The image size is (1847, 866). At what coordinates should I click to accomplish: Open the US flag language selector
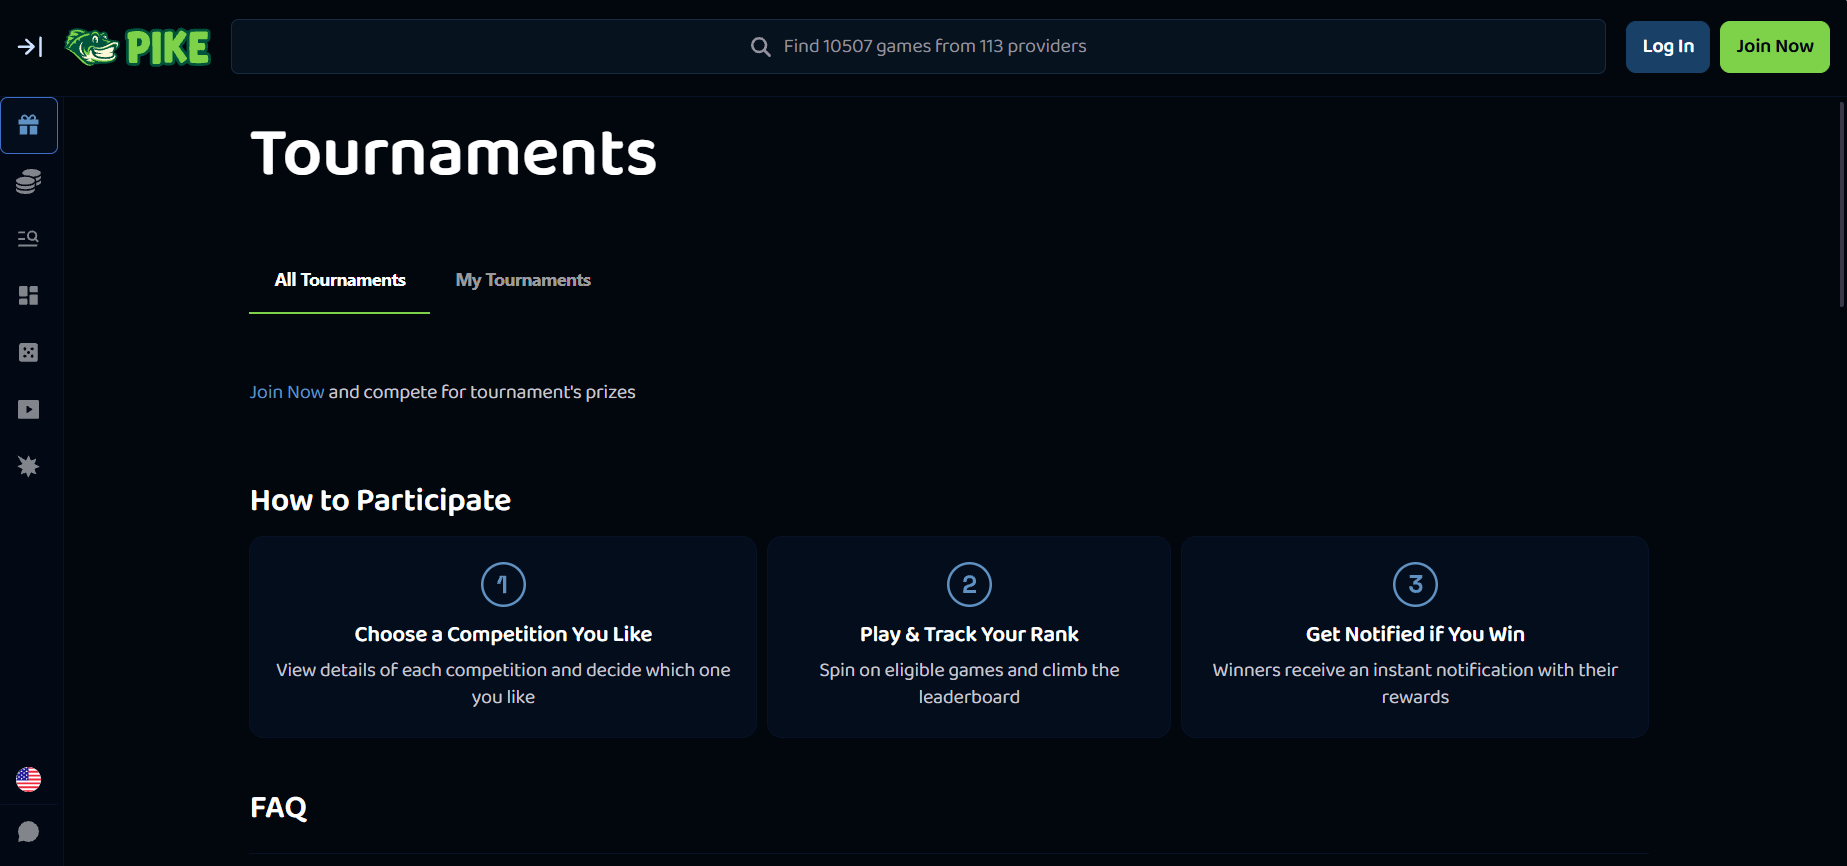coord(29,779)
